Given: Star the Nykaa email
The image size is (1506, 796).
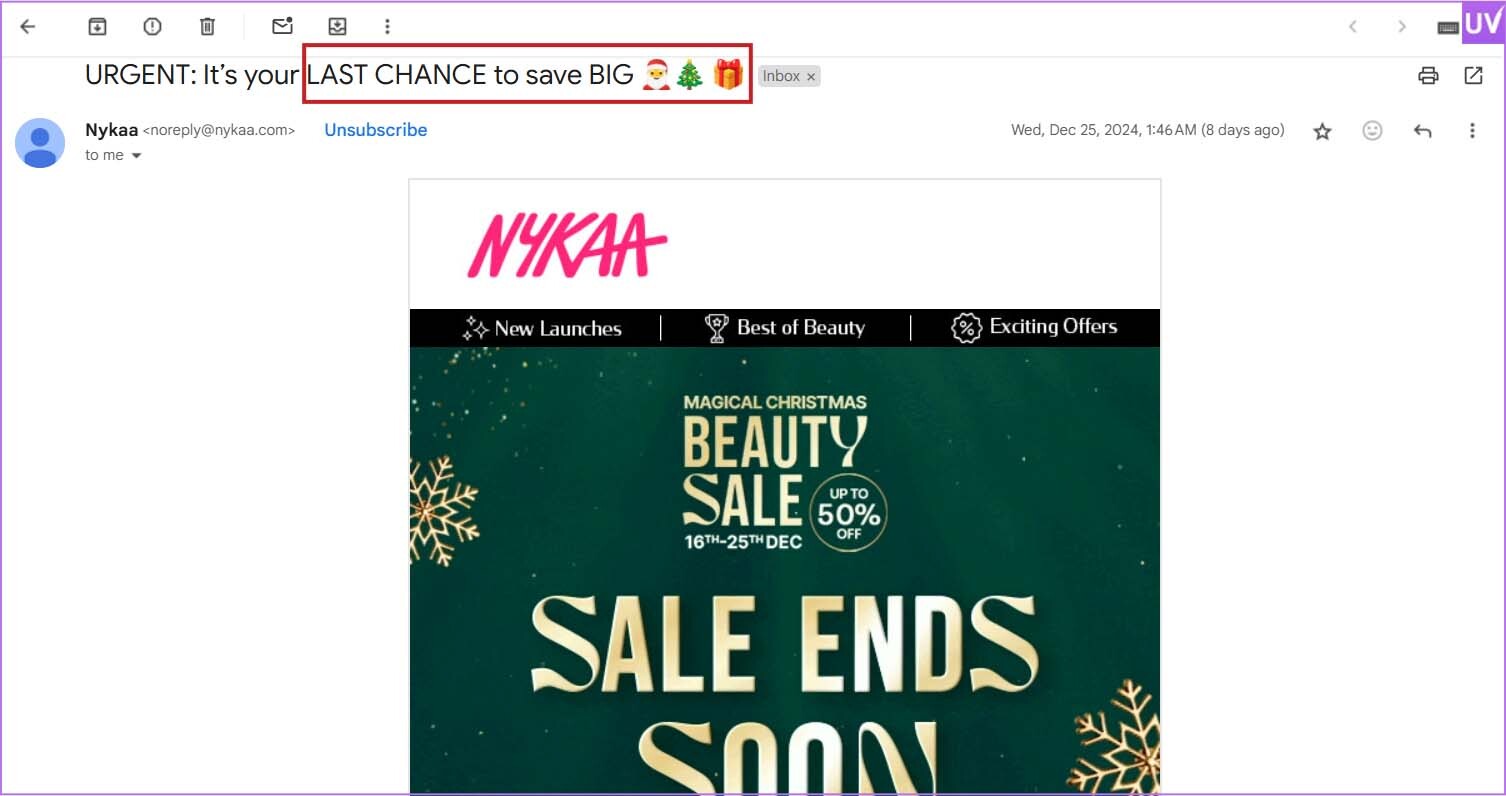Looking at the screenshot, I should coord(1322,131).
